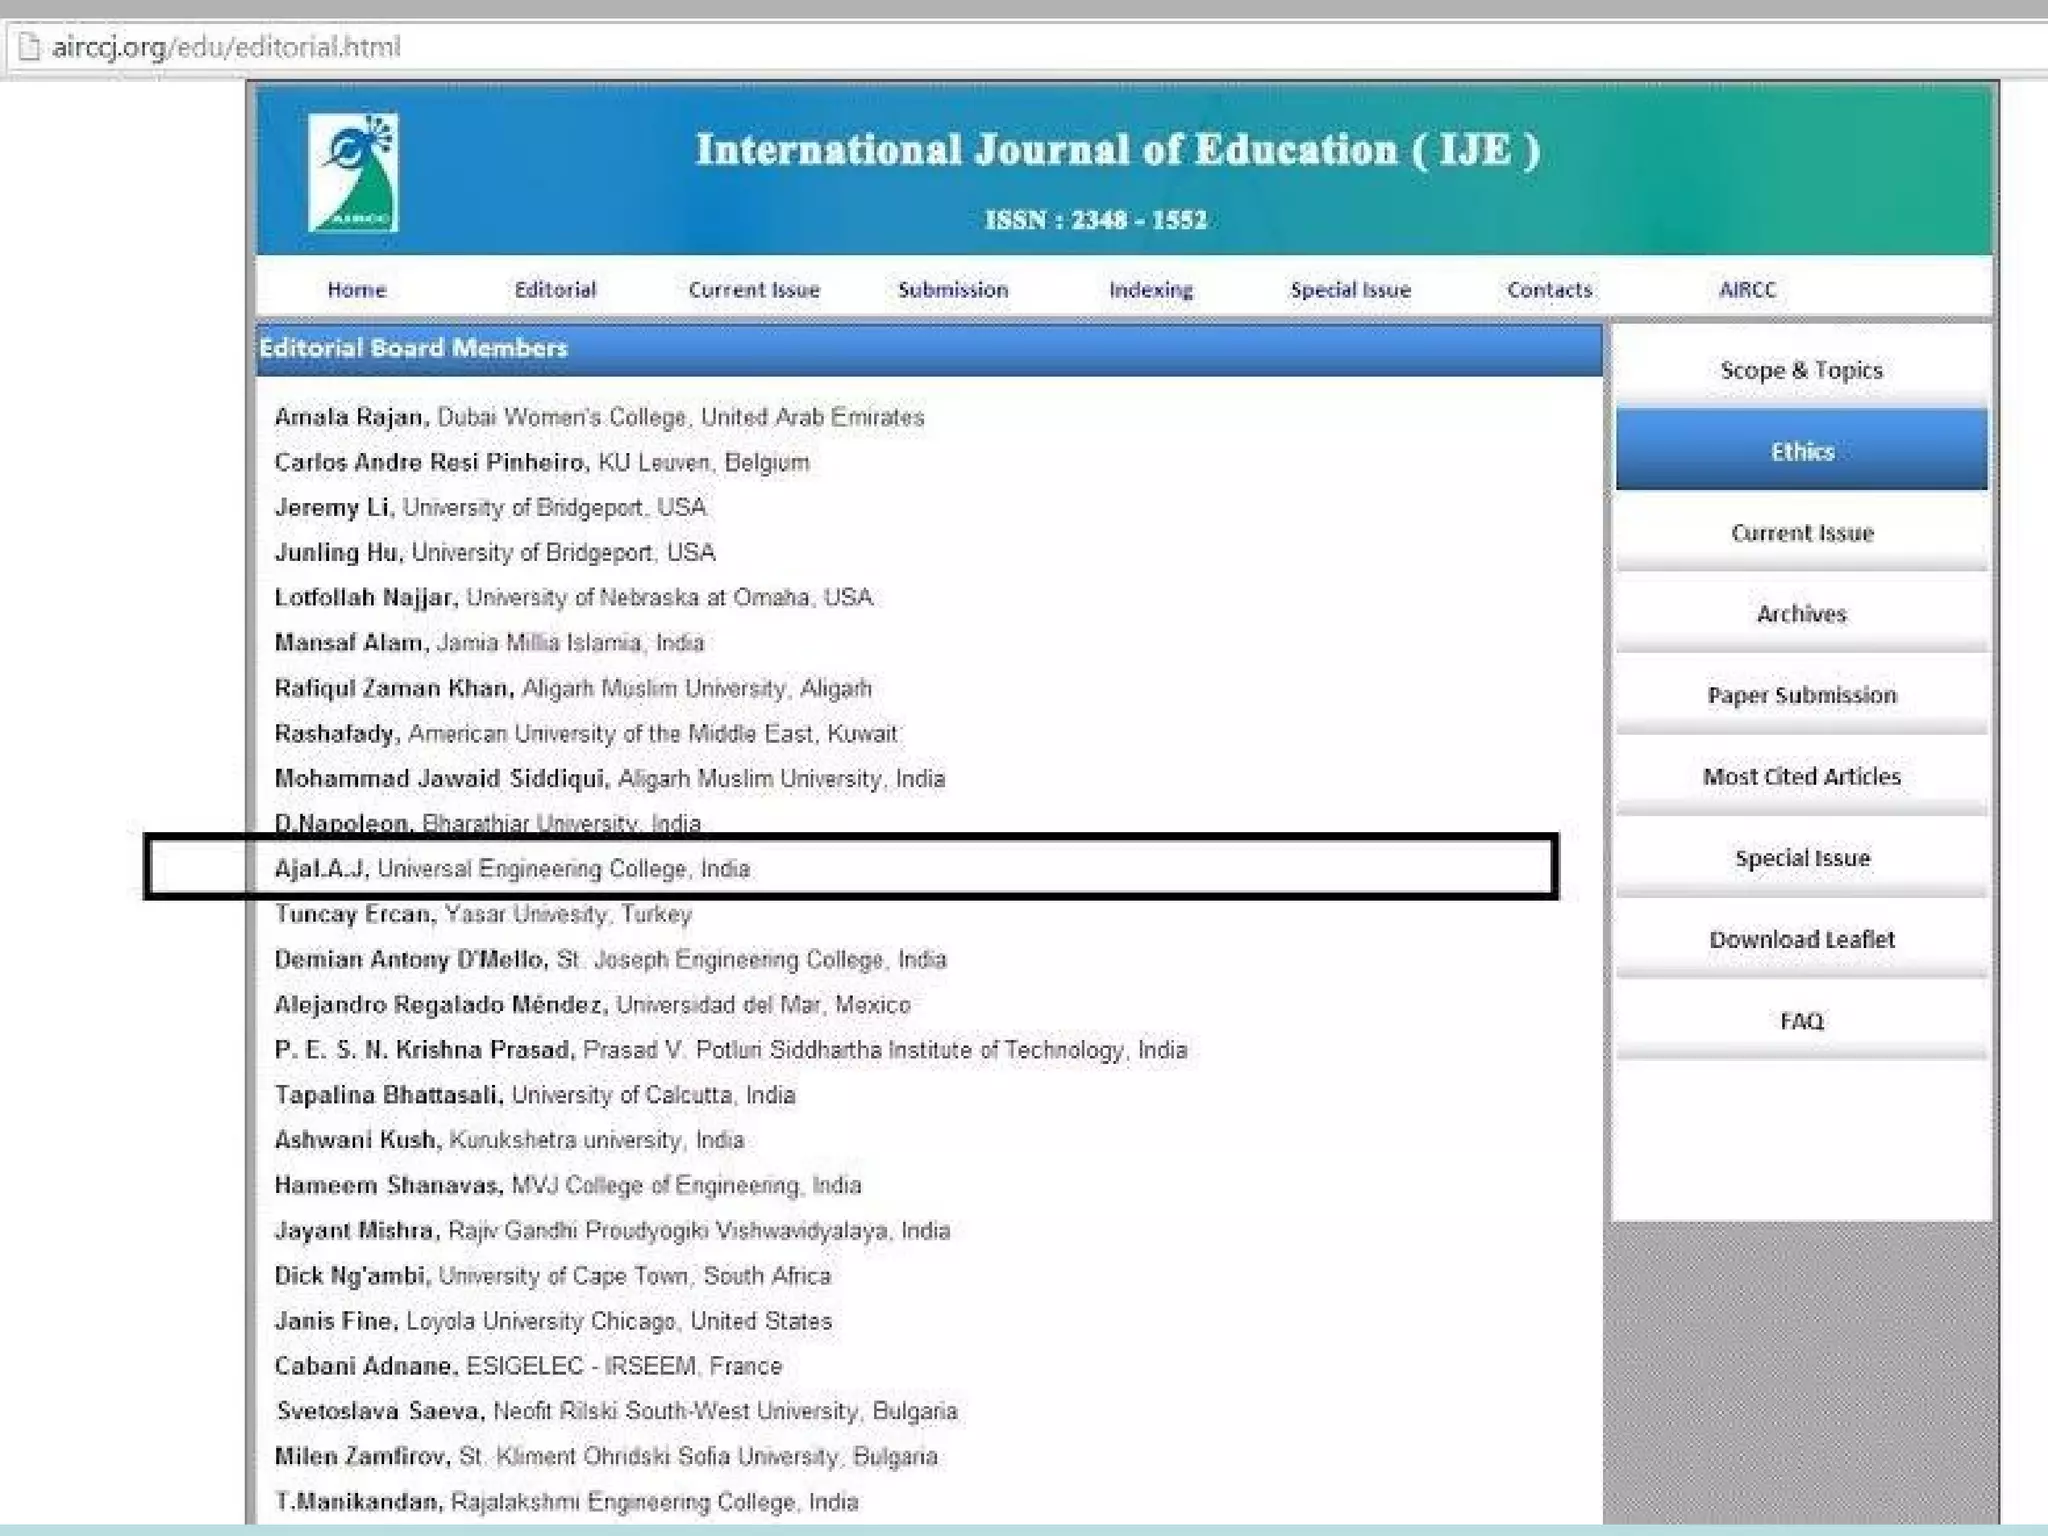Select Submission in the navigation bar
The height and width of the screenshot is (1536, 2048).
click(952, 290)
